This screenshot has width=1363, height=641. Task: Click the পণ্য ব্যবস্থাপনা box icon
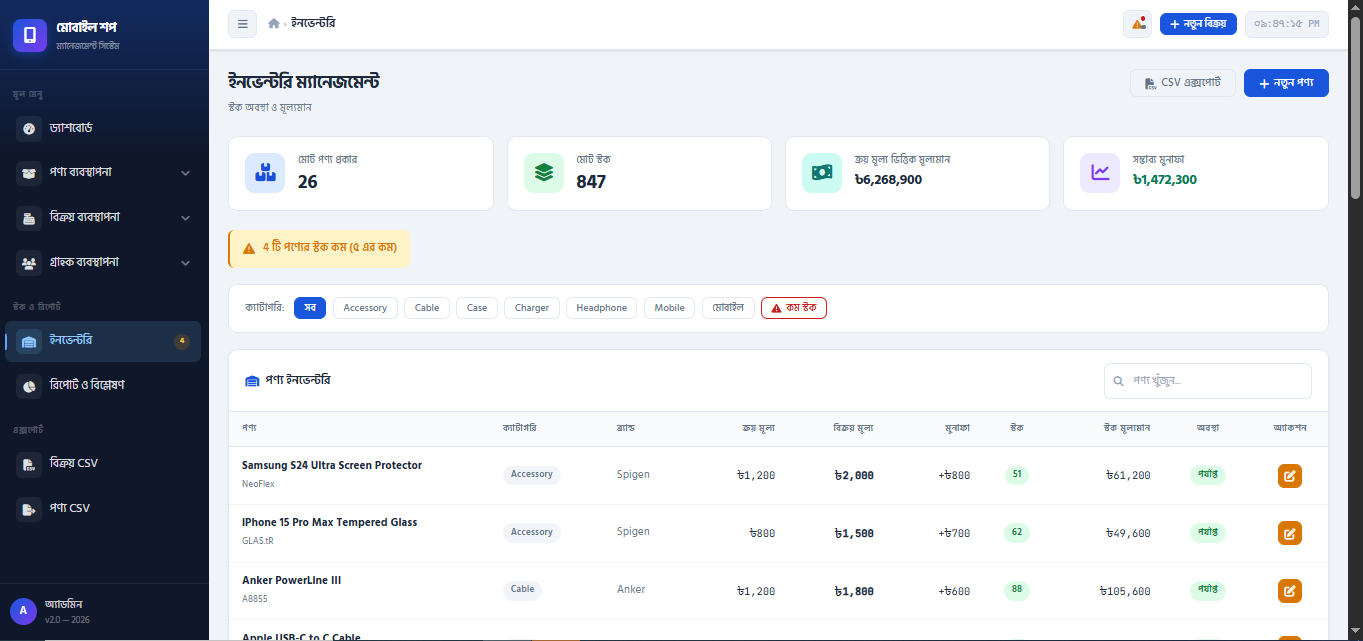29,173
